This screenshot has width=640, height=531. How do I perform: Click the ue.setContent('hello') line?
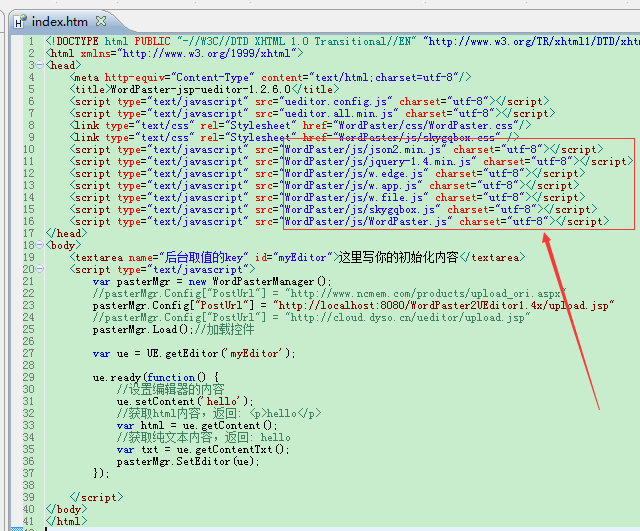185,401
